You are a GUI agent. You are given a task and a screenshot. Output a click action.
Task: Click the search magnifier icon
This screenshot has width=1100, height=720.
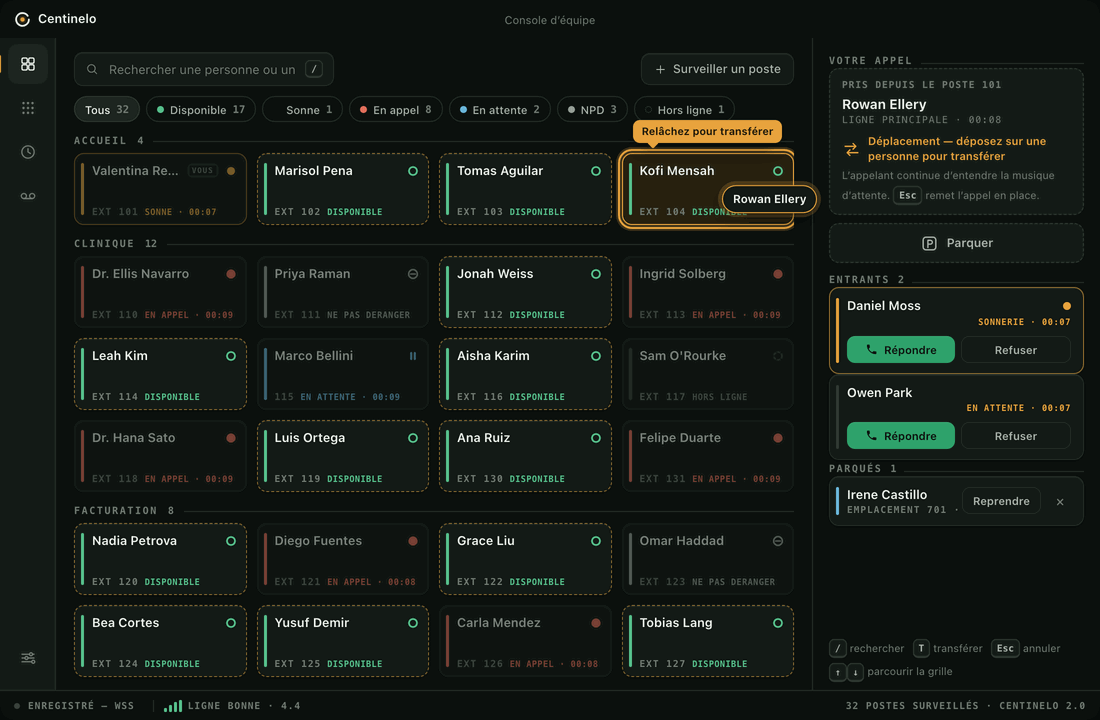pos(92,69)
